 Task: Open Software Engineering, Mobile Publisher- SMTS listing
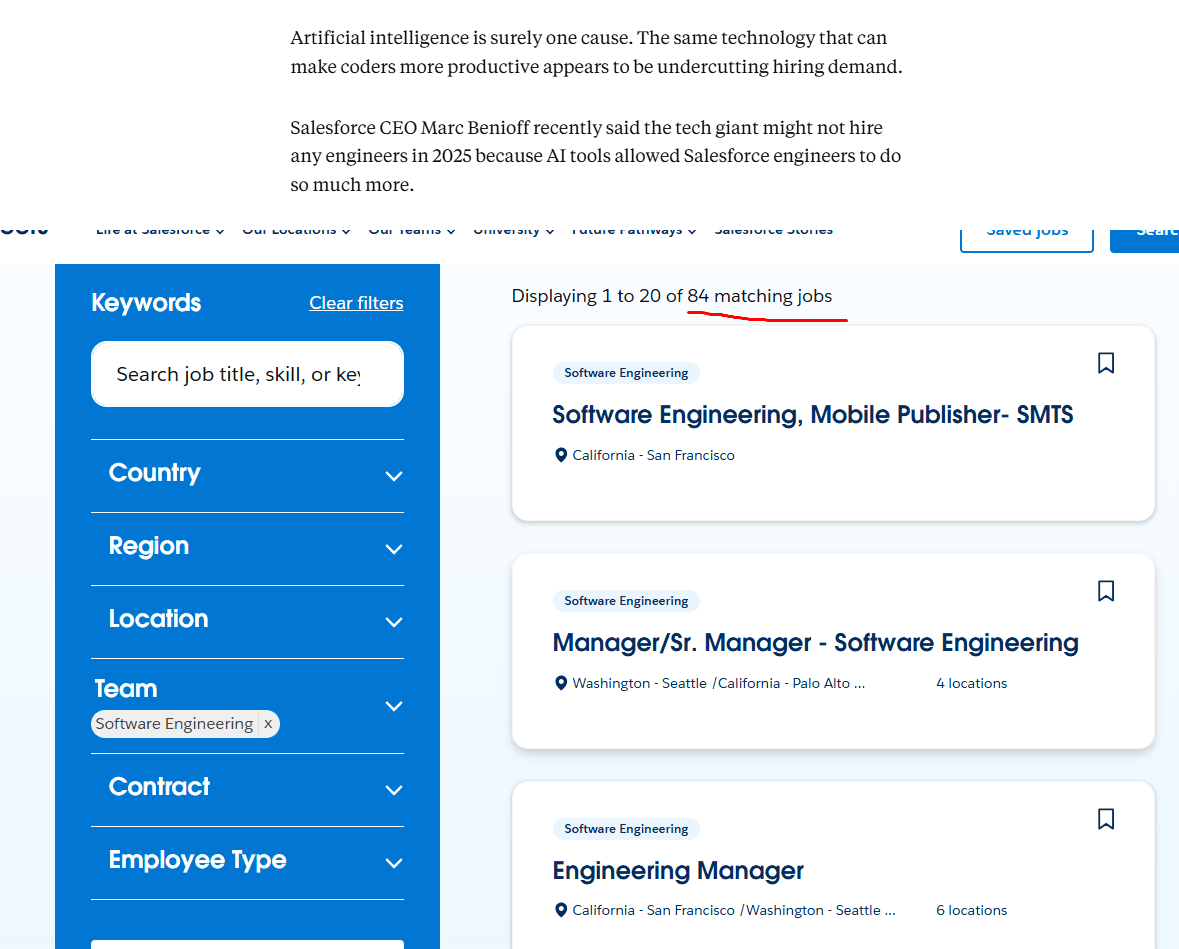pos(812,415)
